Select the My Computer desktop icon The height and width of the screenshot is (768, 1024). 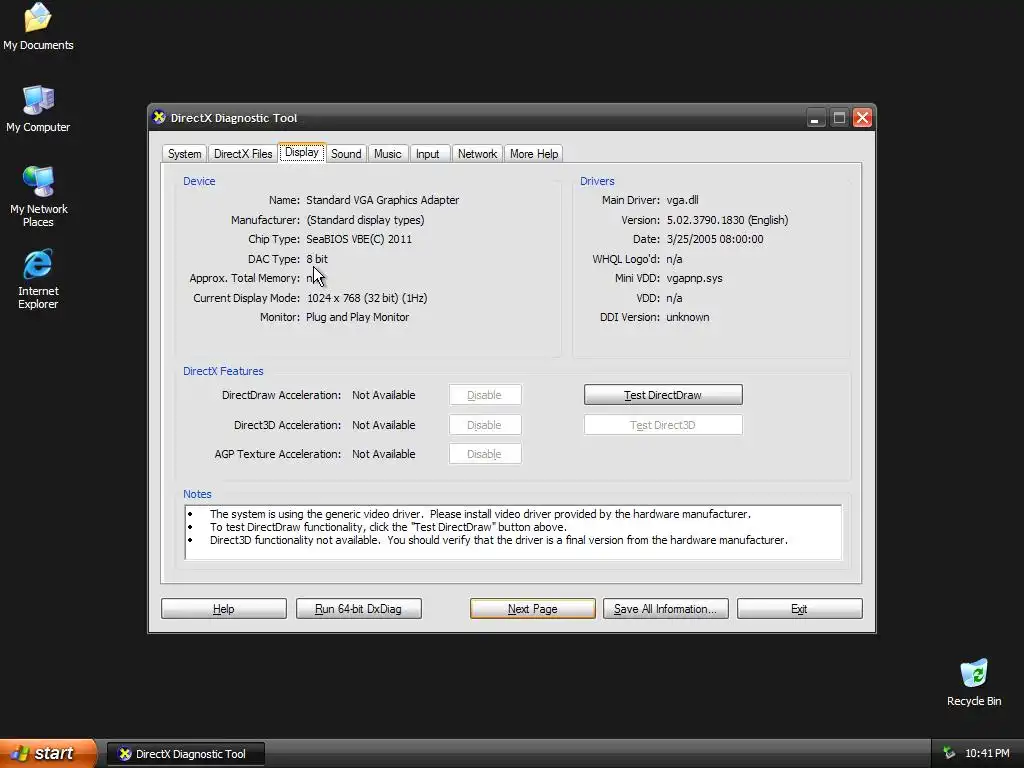pos(38,108)
